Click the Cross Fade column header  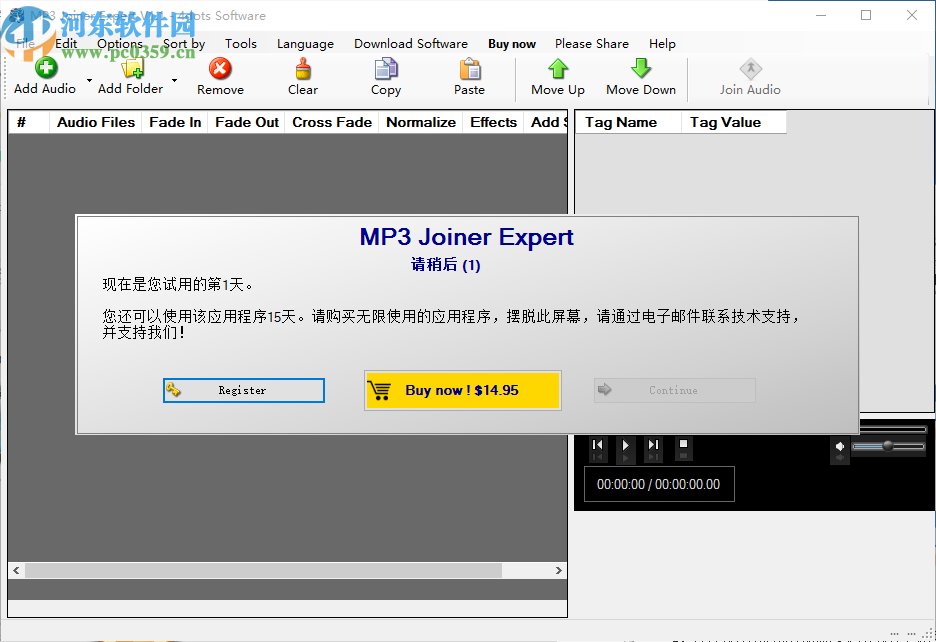pos(331,122)
